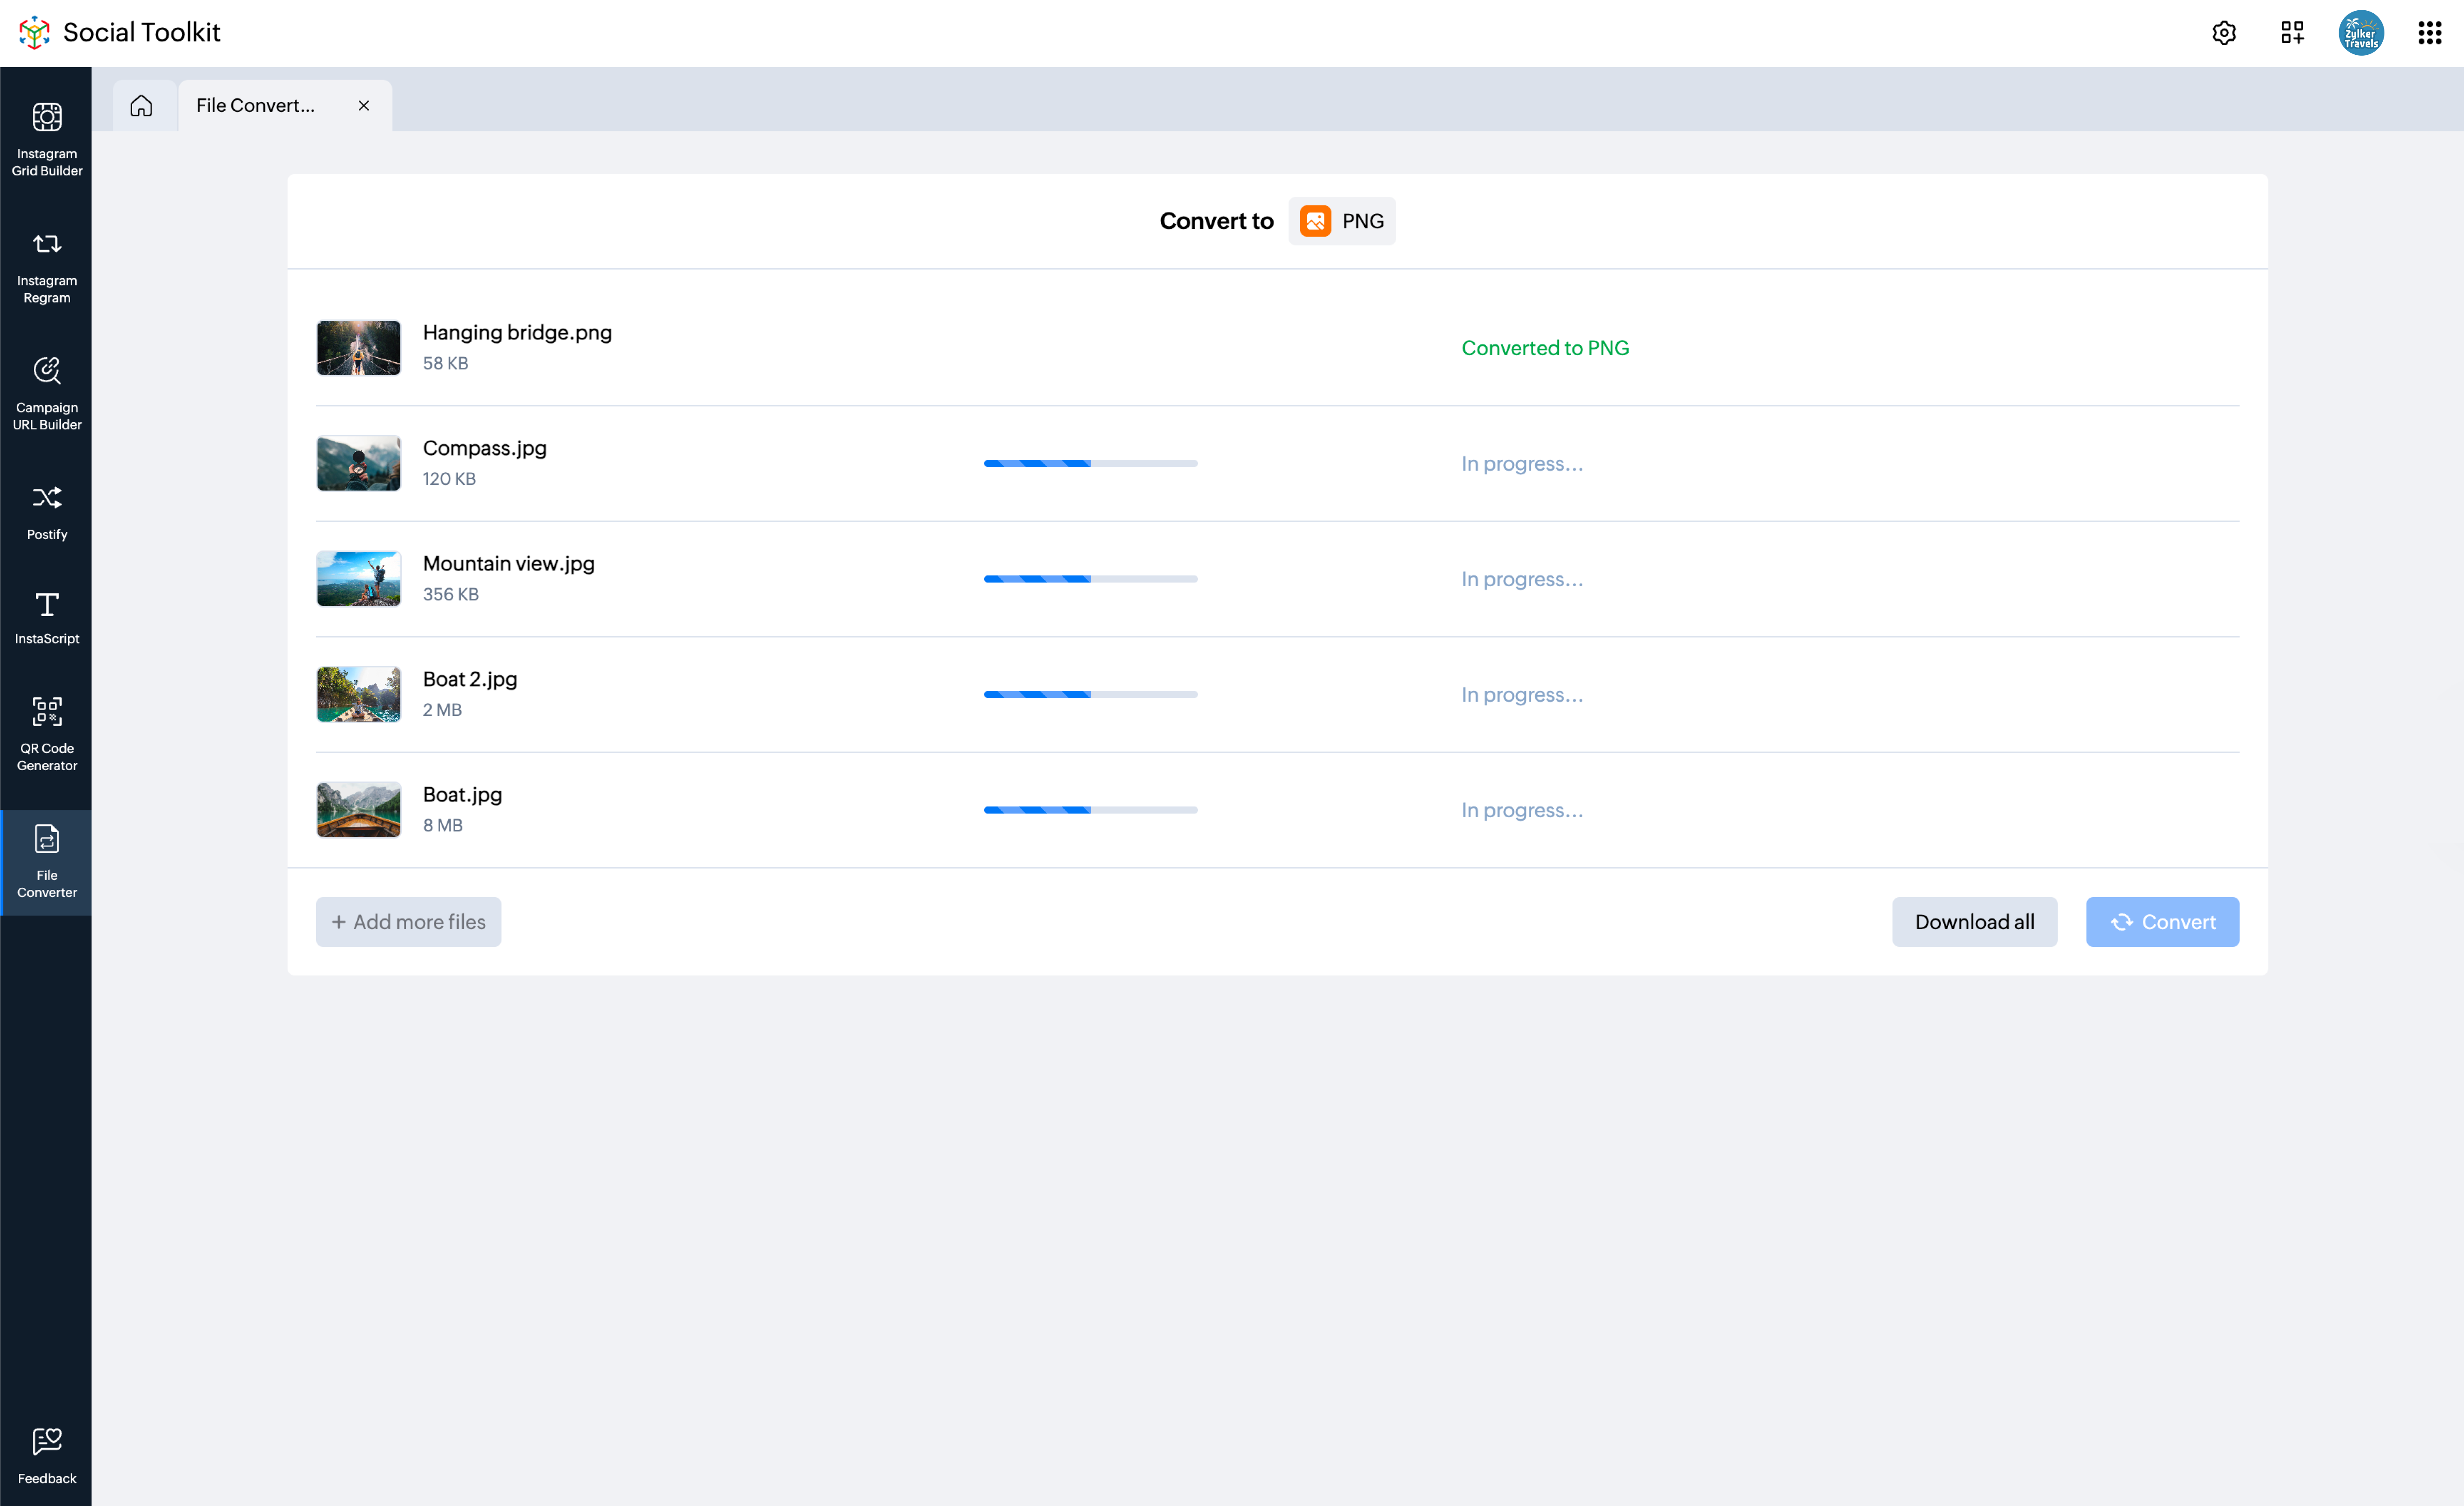Open Campaign URL Builder
This screenshot has height=1506, width=2464.
46,393
